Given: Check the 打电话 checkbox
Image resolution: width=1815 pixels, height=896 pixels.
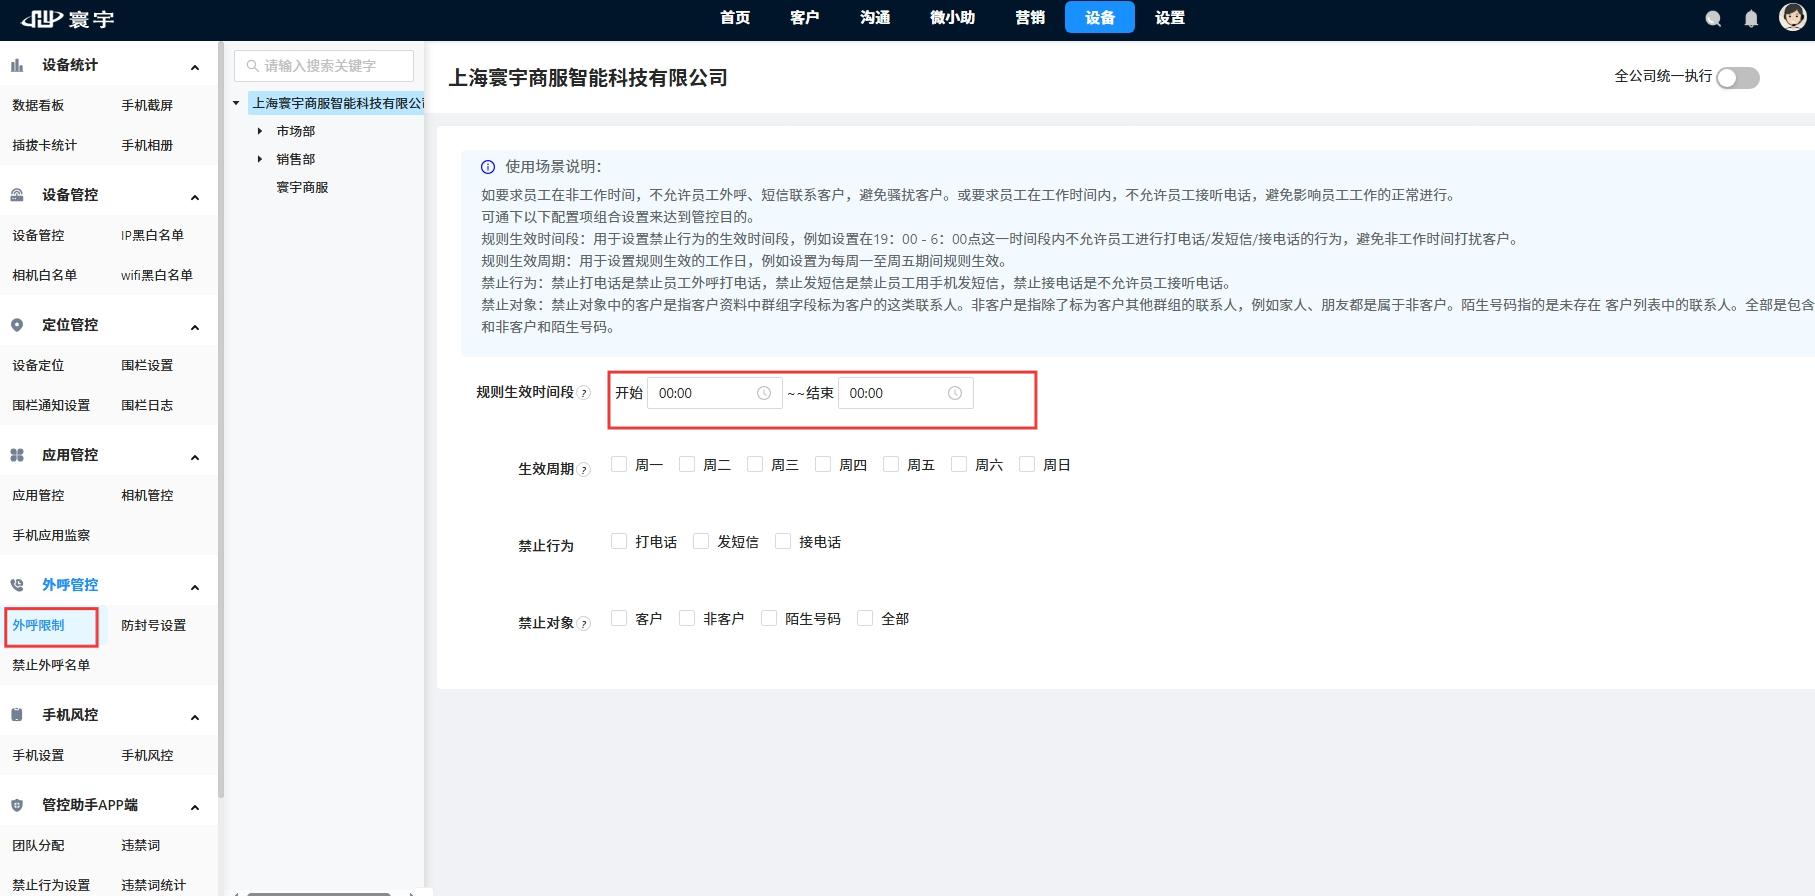Looking at the screenshot, I should [x=619, y=541].
